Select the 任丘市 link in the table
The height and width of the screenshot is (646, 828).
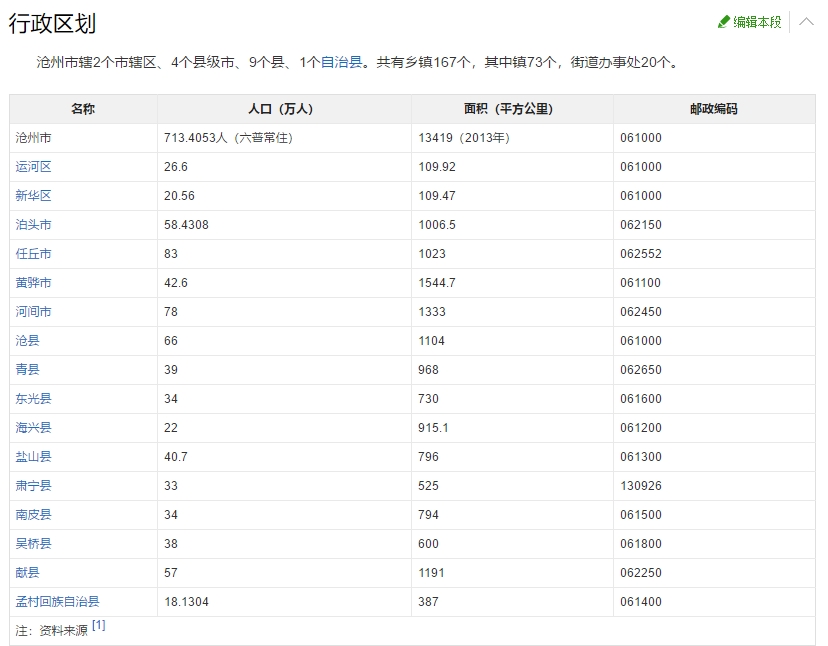pos(33,254)
